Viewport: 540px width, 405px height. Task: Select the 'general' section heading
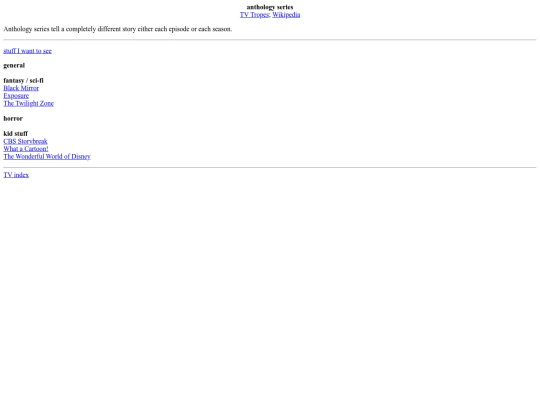click(x=14, y=65)
